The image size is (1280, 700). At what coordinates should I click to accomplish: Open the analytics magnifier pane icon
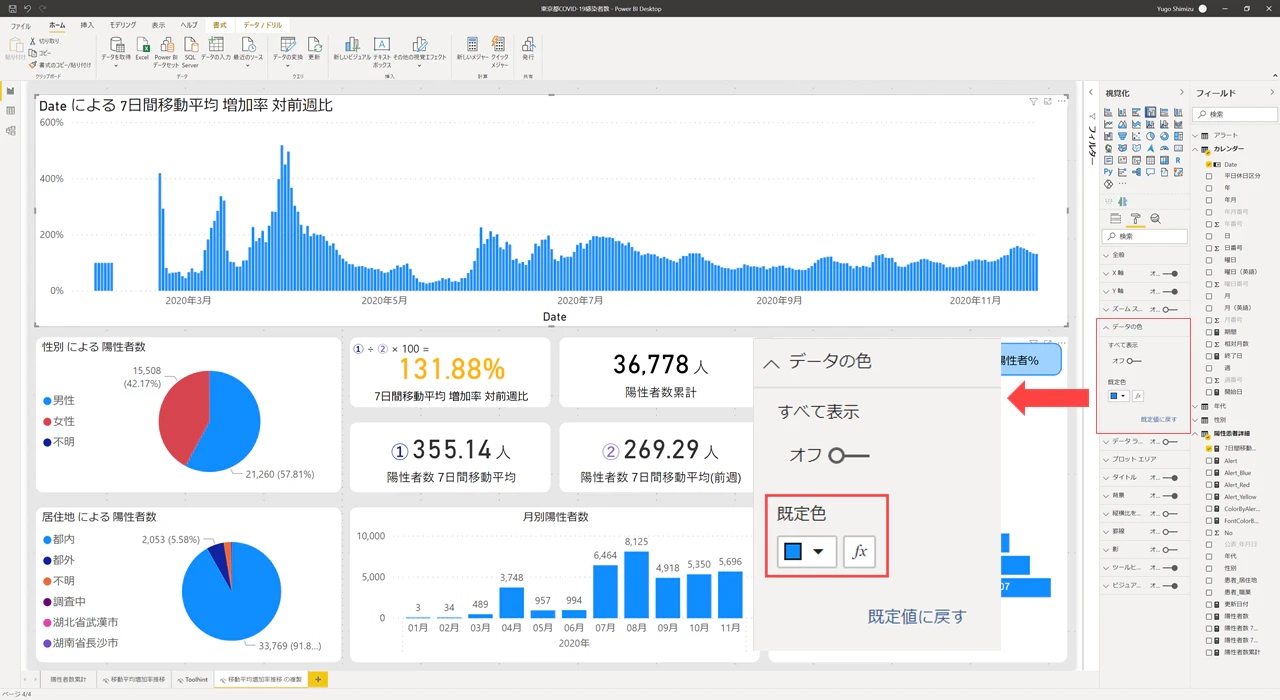click(x=1155, y=219)
